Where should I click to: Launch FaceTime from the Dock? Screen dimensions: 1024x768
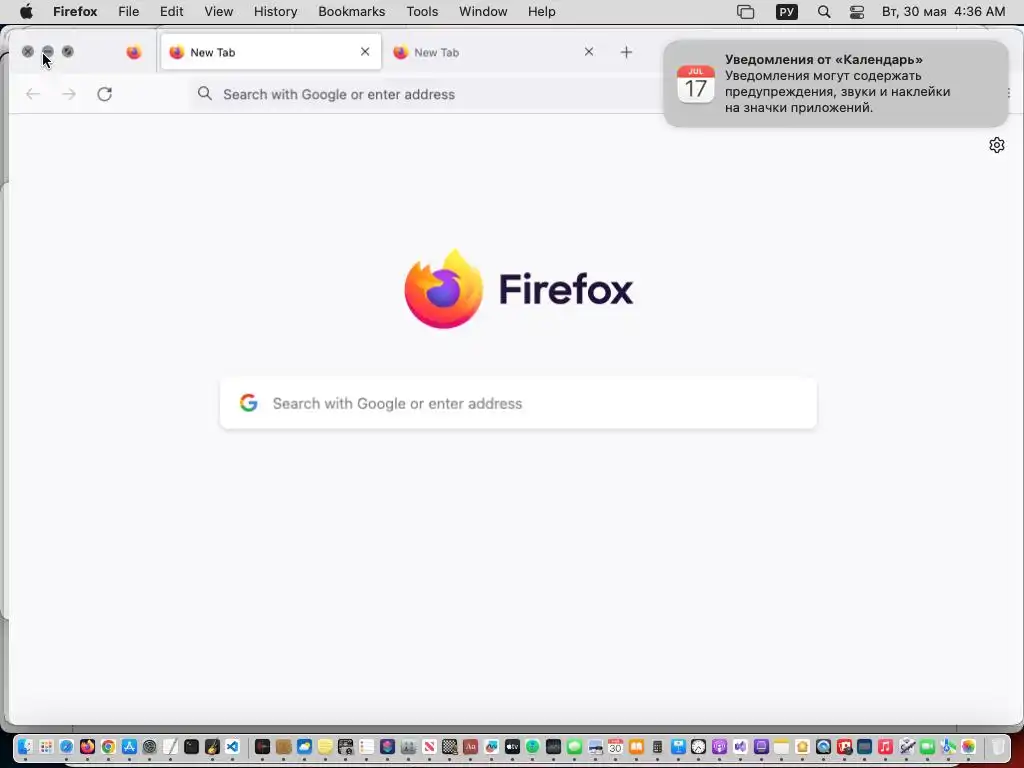pos(927,746)
